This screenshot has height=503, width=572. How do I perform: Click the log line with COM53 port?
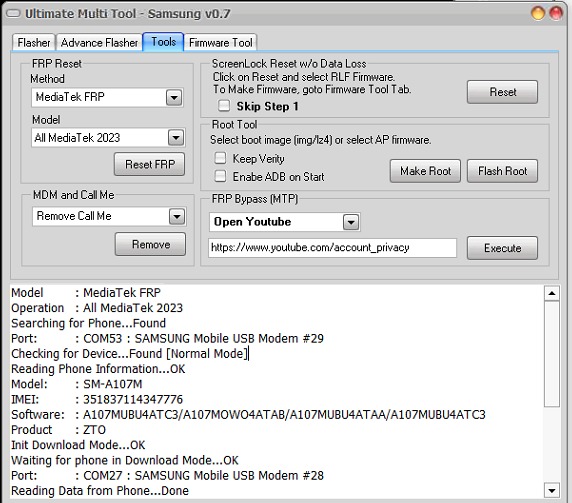click(x=167, y=338)
